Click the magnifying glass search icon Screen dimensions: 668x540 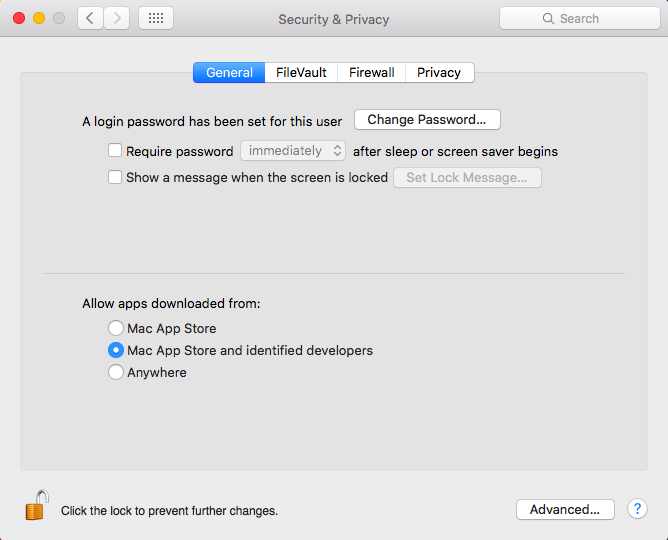click(548, 18)
